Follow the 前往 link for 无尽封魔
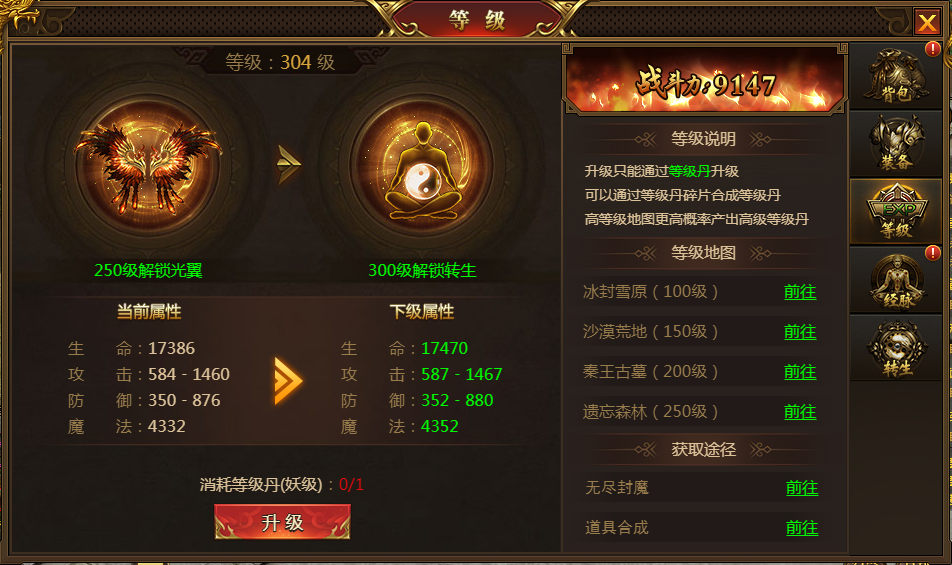This screenshot has width=952, height=565. (801, 488)
